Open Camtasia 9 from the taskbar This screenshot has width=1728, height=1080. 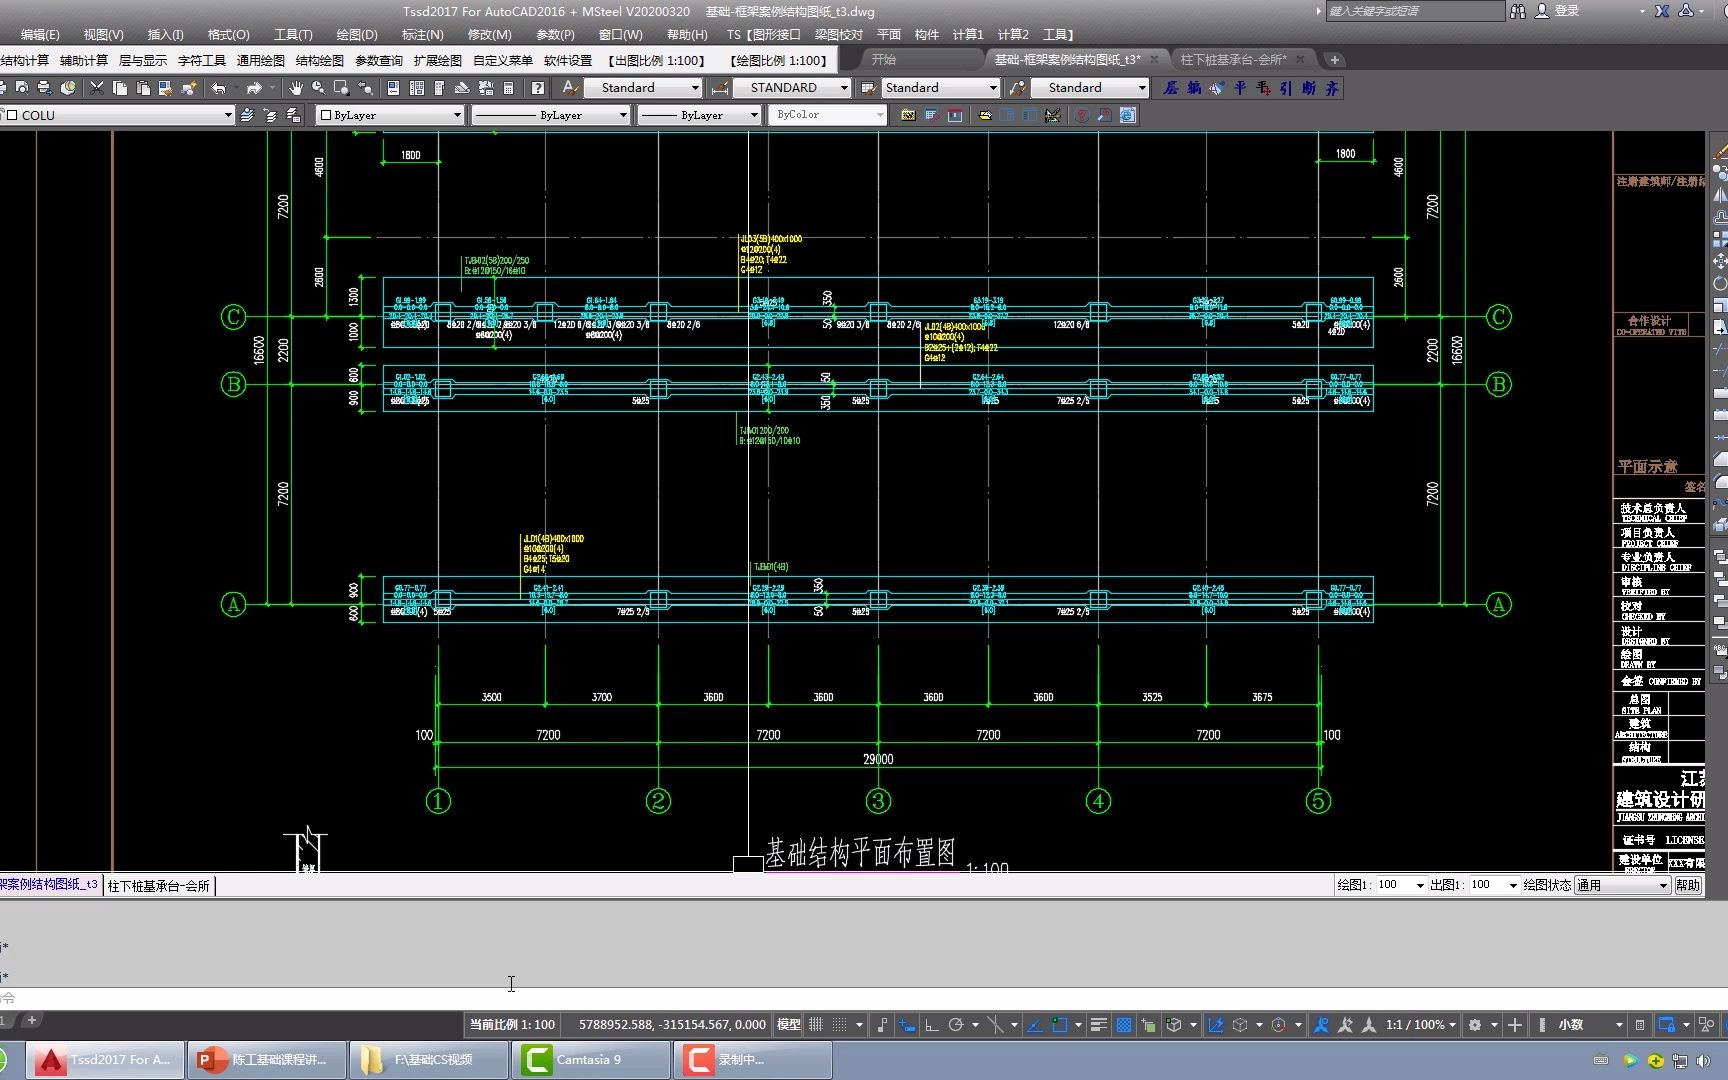click(590, 1060)
